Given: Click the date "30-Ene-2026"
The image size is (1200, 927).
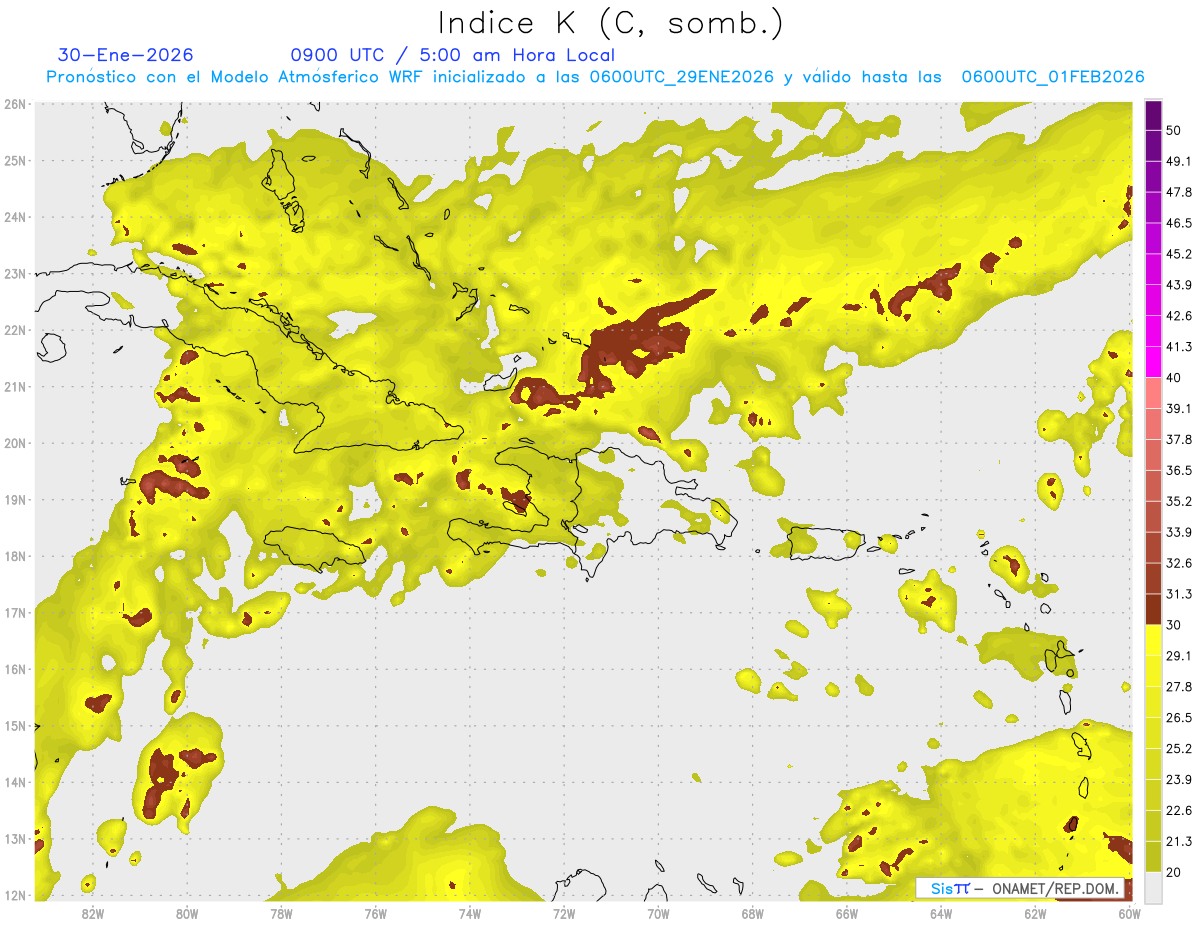Looking at the screenshot, I should point(126,55).
